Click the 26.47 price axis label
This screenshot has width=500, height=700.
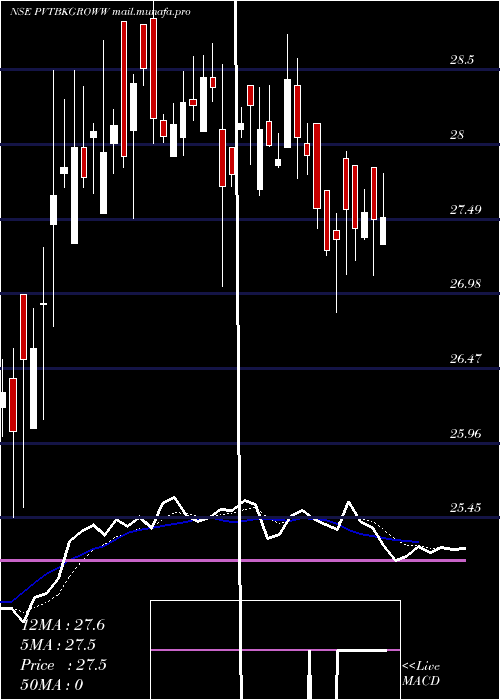pyautogui.click(x=465, y=358)
